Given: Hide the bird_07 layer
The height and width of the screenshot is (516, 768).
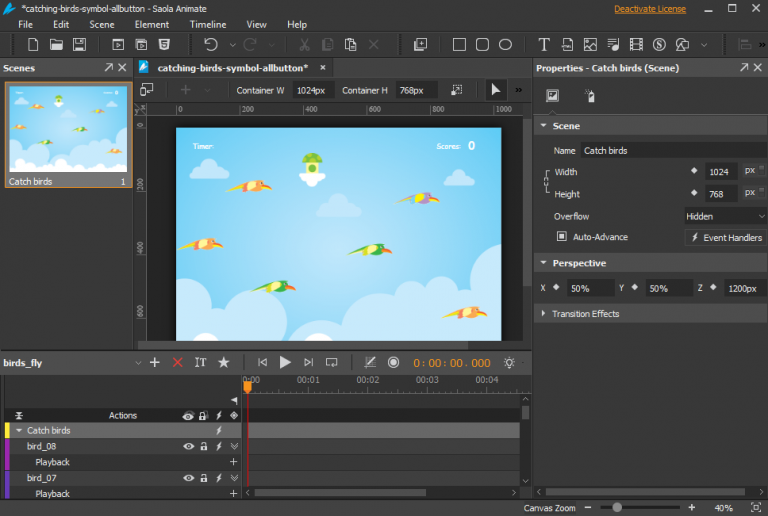Looking at the screenshot, I should 188,478.
